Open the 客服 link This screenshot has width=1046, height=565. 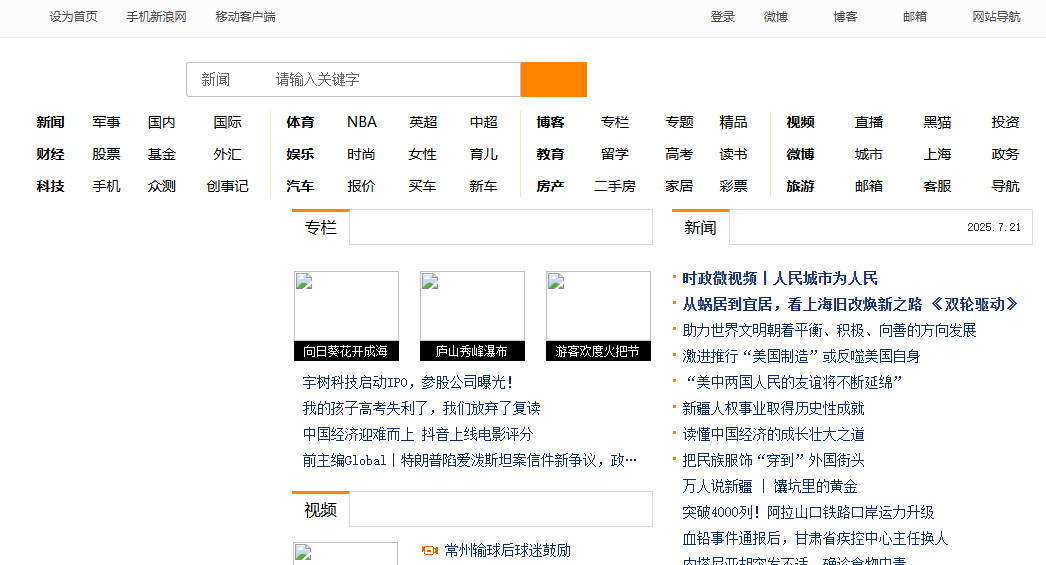pyautogui.click(x=937, y=186)
